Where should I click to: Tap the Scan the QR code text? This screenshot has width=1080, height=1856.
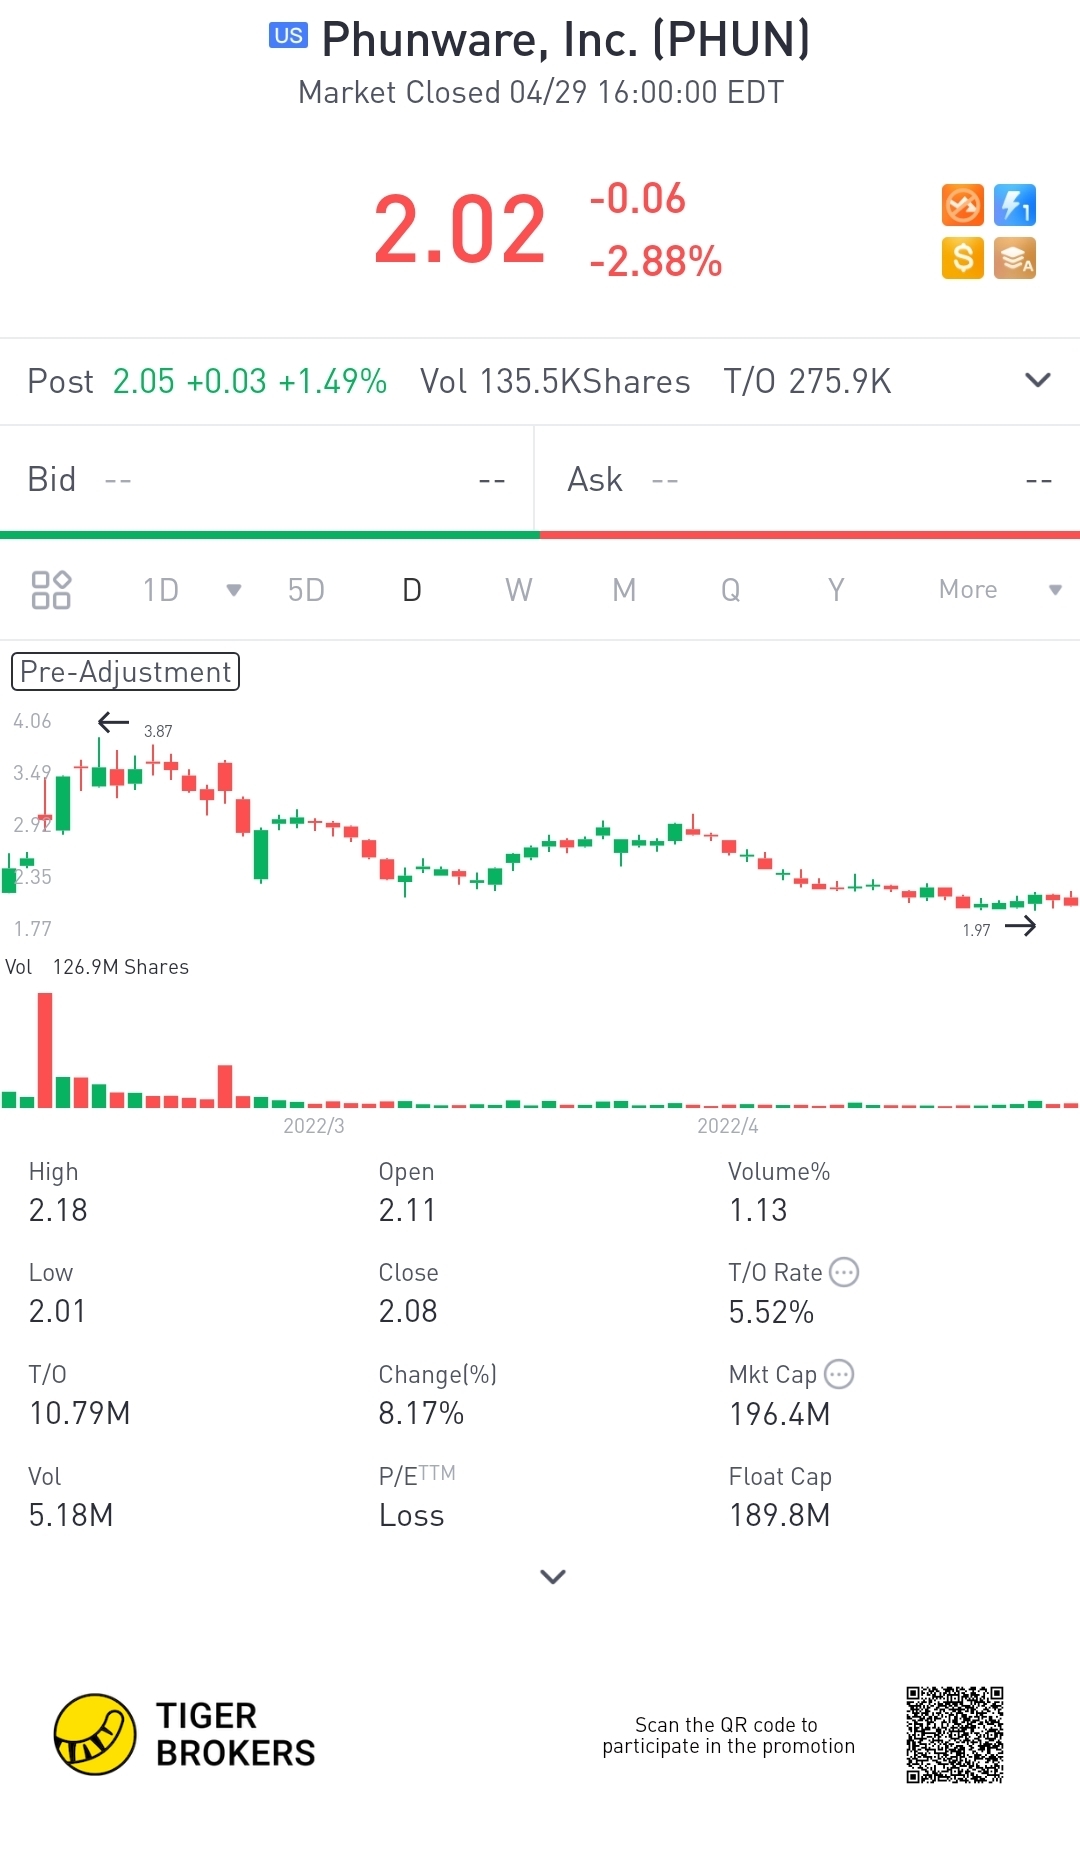(x=728, y=1735)
